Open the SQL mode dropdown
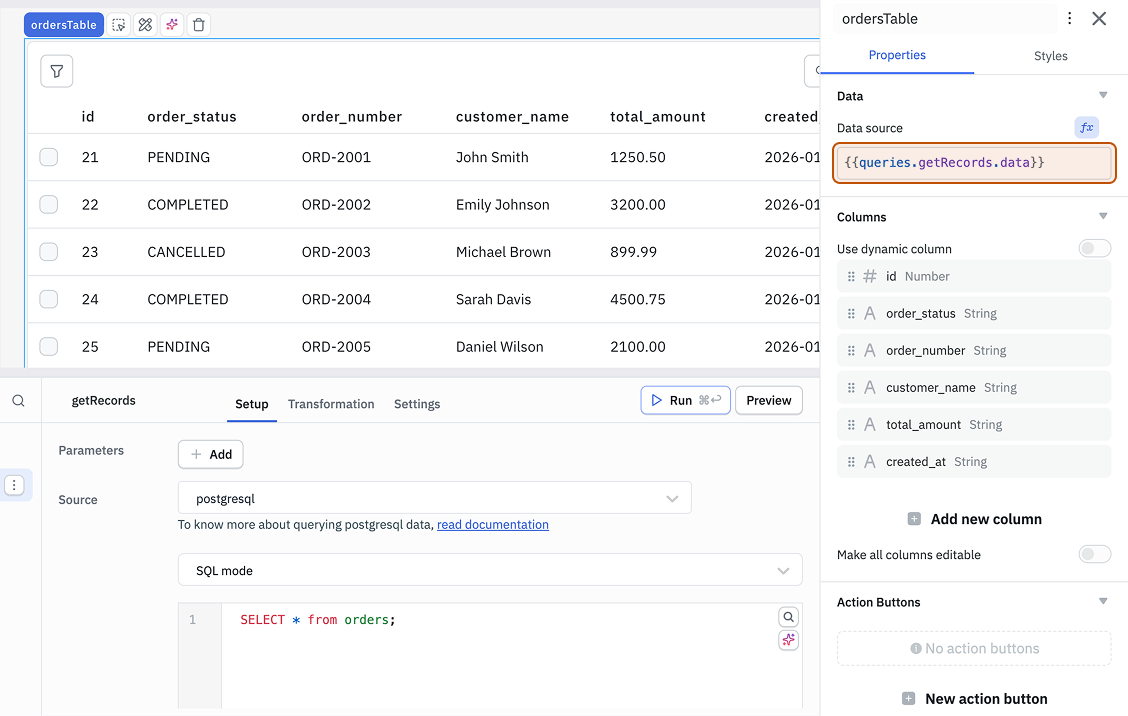 coord(489,571)
